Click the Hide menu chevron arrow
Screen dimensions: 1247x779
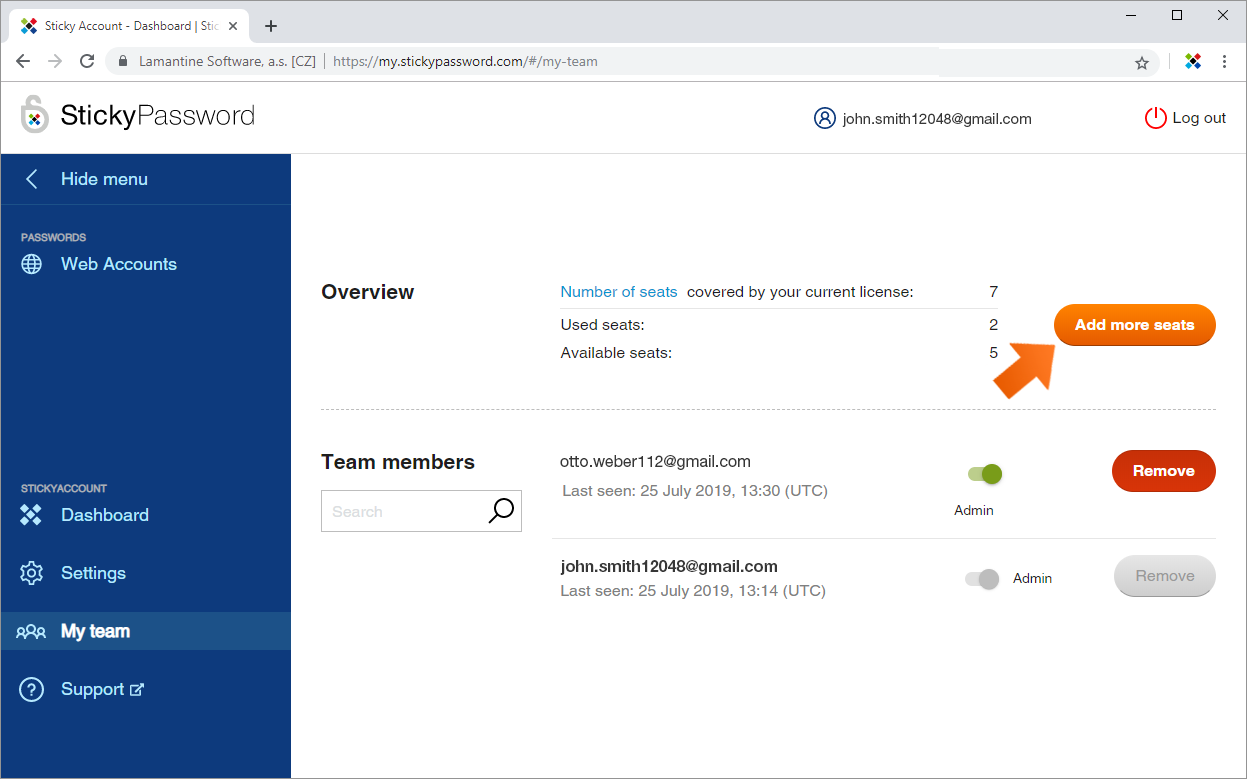pos(31,179)
